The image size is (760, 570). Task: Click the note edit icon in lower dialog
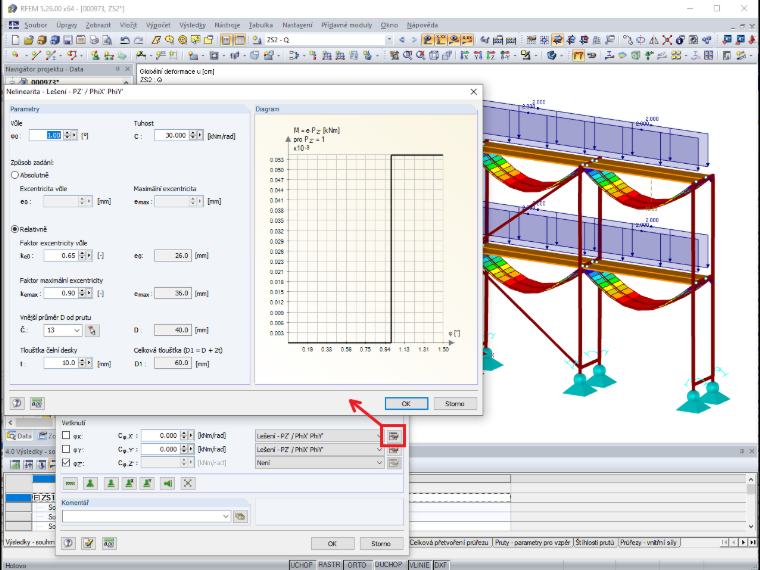[88, 543]
